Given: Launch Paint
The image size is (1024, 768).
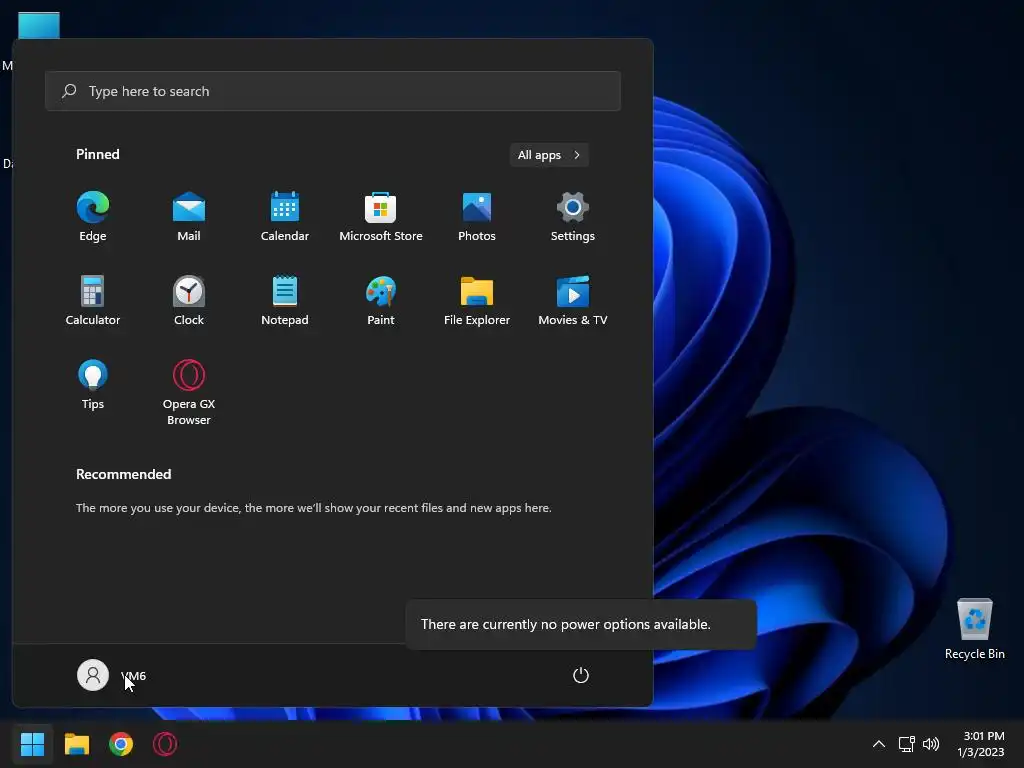Looking at the screenshot, I should tap(381, 300).
